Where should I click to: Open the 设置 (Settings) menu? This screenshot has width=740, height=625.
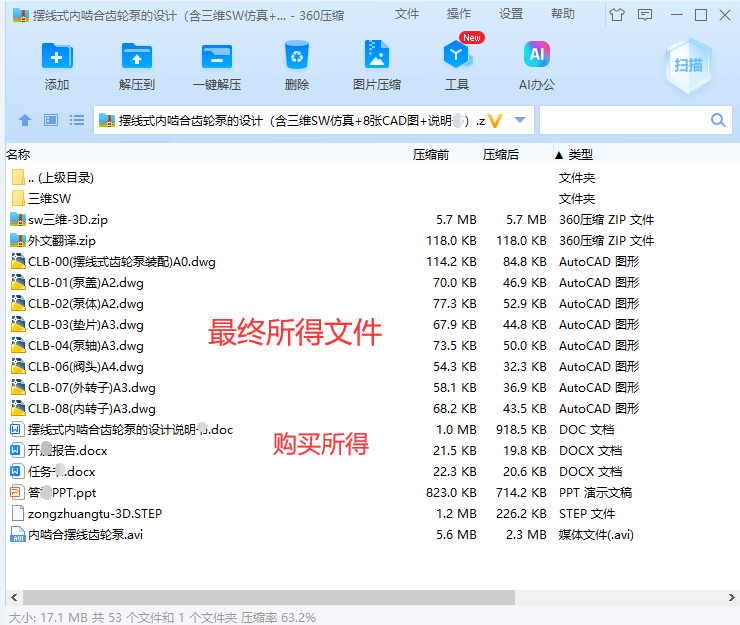[x=511, y=14]
